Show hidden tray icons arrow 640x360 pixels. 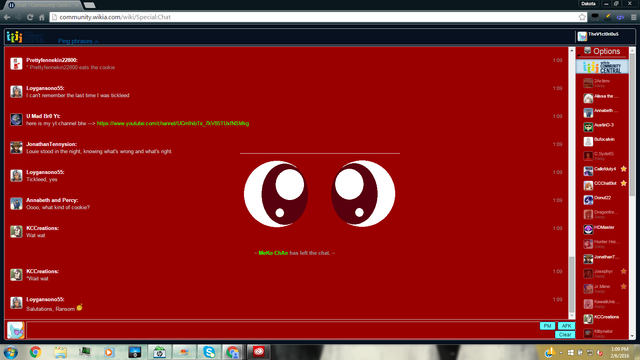(561, 352)
